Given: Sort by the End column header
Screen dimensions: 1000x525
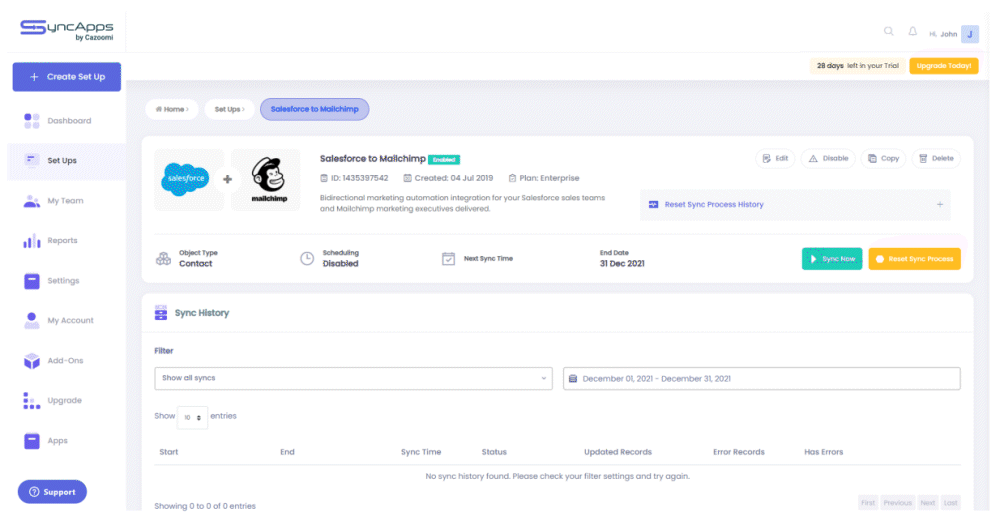Looking at the screenshot, I should point(287,452).
